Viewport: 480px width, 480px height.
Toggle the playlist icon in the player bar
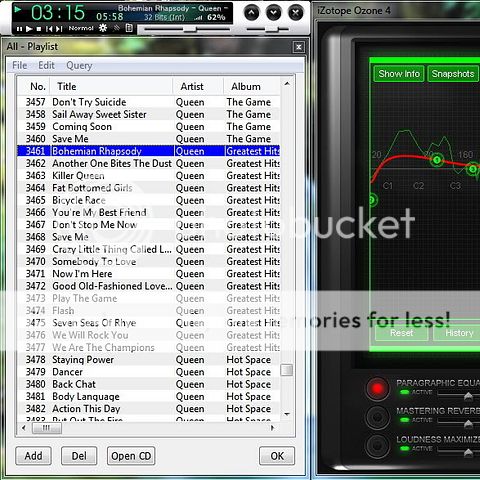point(129,28)
